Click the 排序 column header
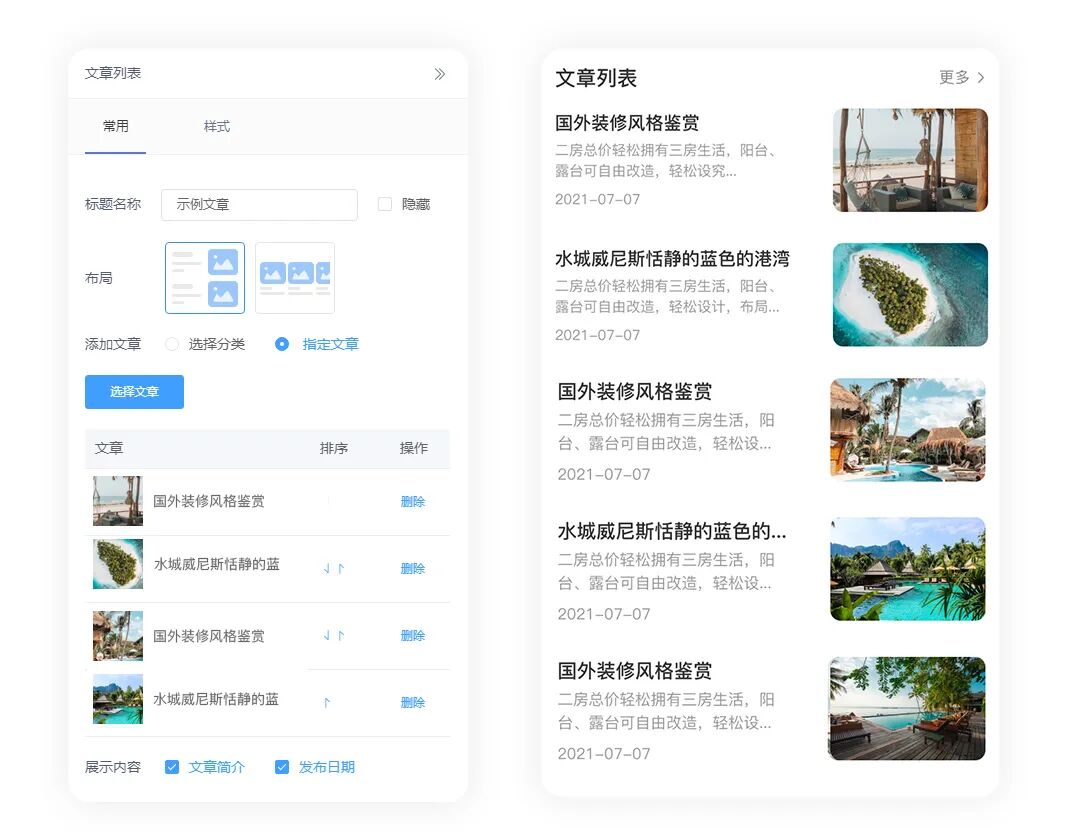This screenshot has height=840, width=1067. click(x=333, y=449)
